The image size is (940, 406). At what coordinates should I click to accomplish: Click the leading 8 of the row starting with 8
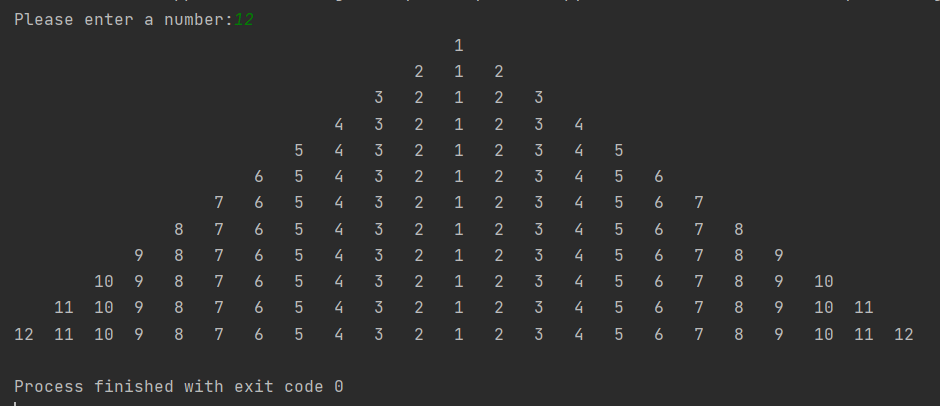tap(179, 230)
